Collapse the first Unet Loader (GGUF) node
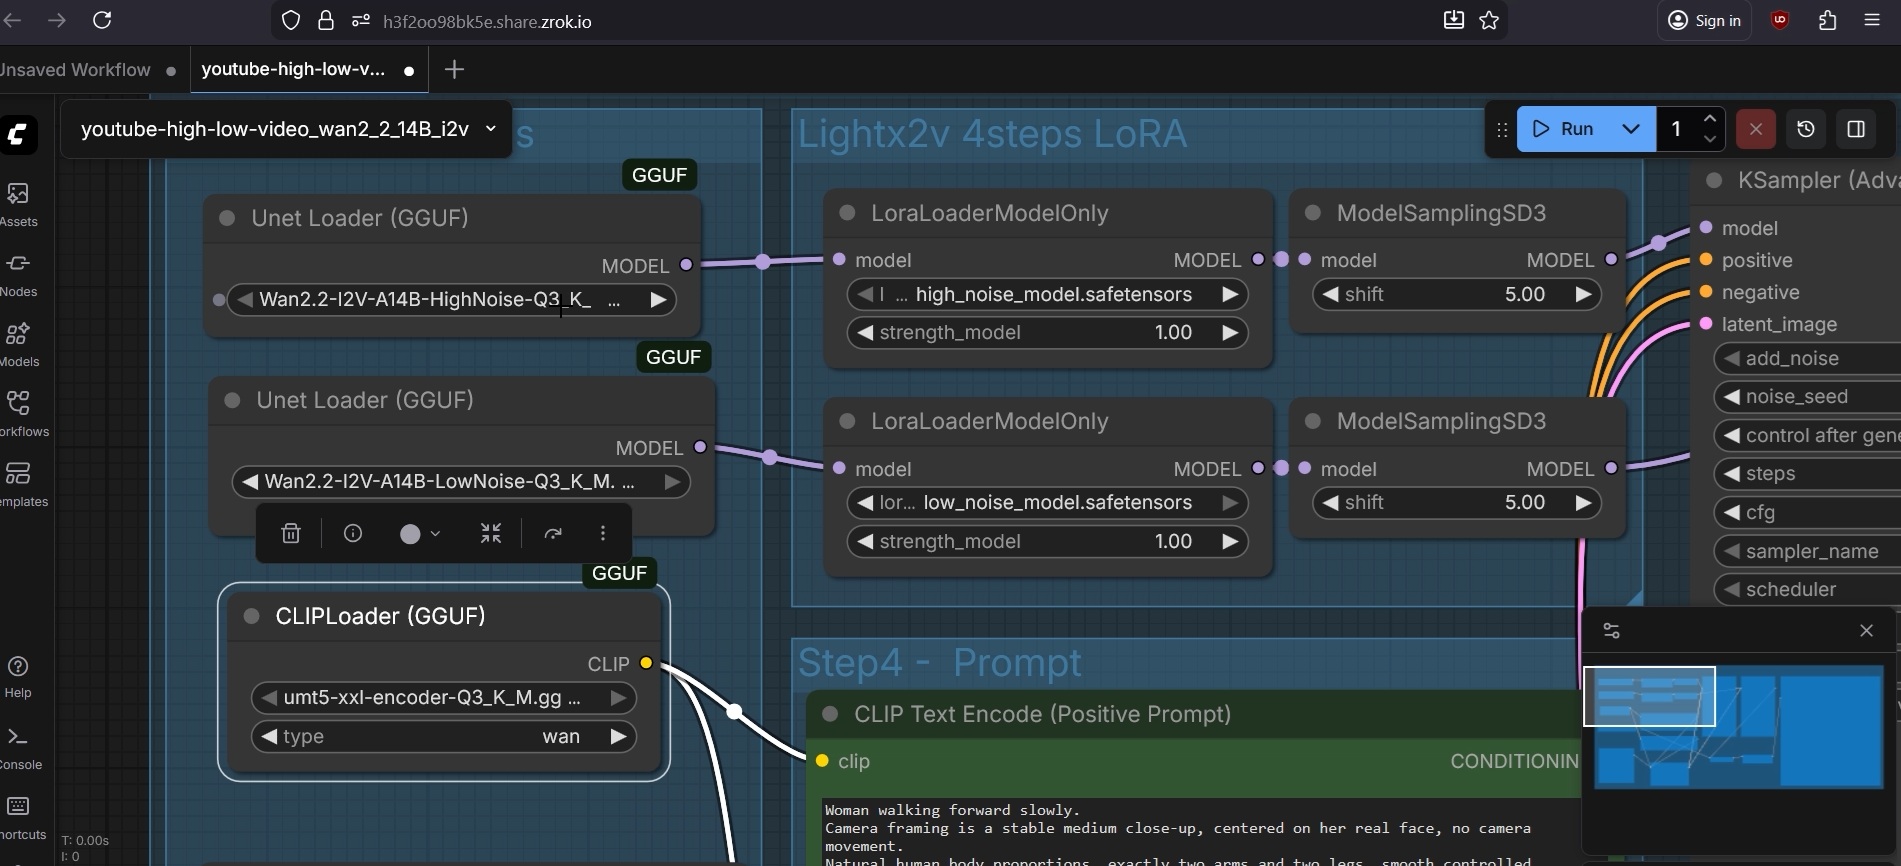The width and height of the screenshot is (1901, 866). click(x=227, y=218)
